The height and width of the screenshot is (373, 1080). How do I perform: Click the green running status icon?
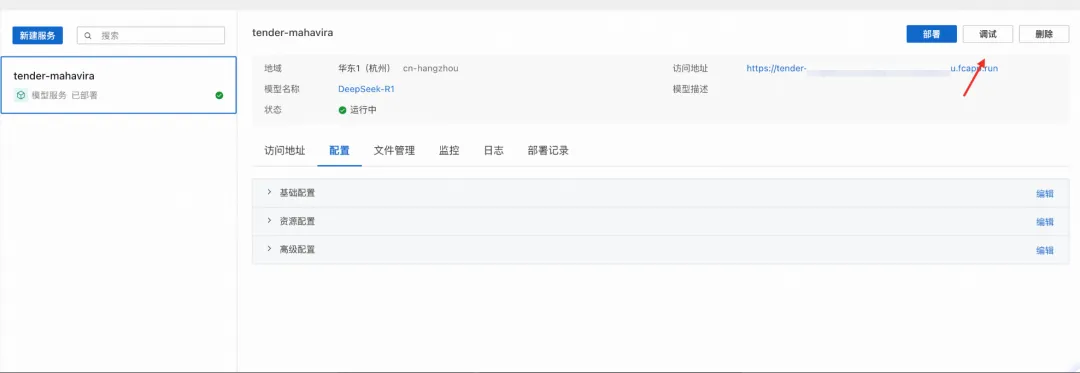(x=342, y=109)
